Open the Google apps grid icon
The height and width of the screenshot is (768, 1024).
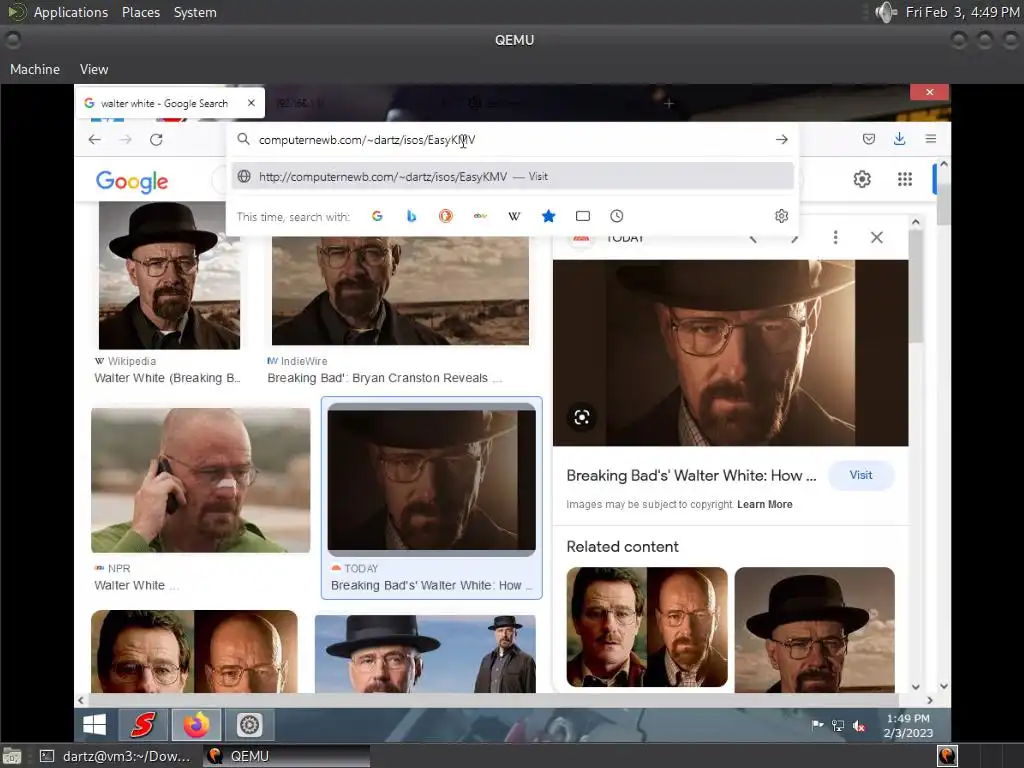click(904, 179)
